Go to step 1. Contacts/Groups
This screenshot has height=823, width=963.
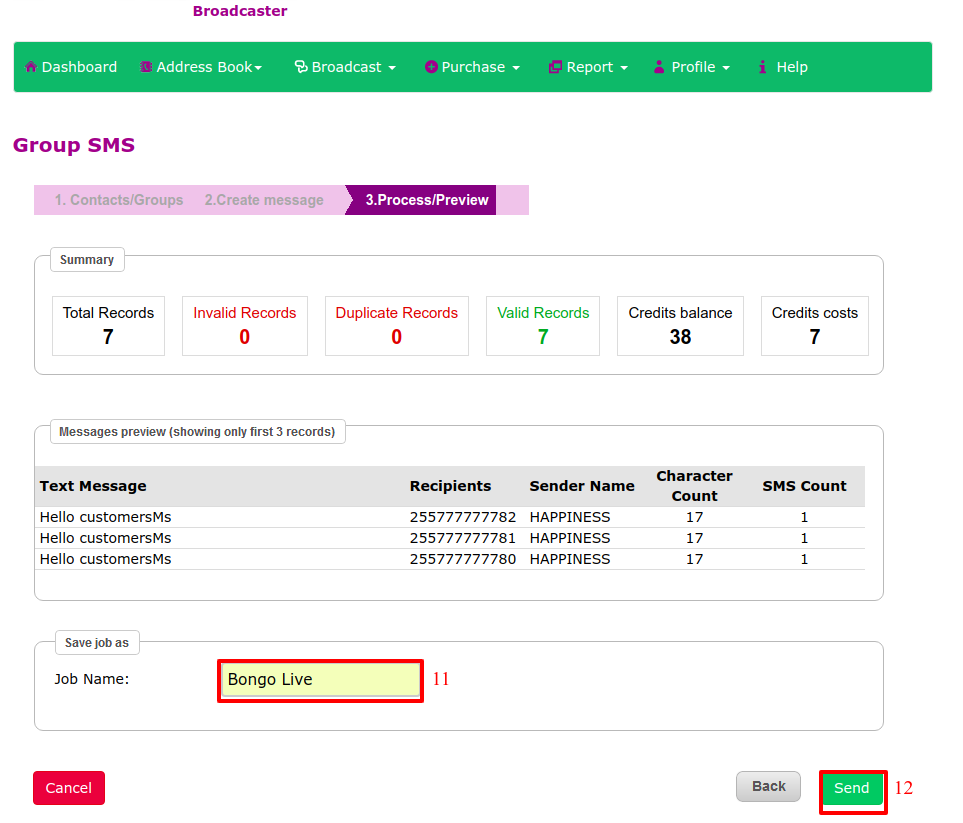[119, 200]
